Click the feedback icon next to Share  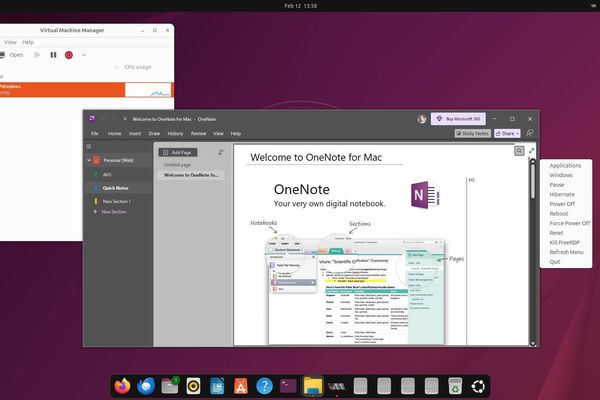(x=530, y=133)
